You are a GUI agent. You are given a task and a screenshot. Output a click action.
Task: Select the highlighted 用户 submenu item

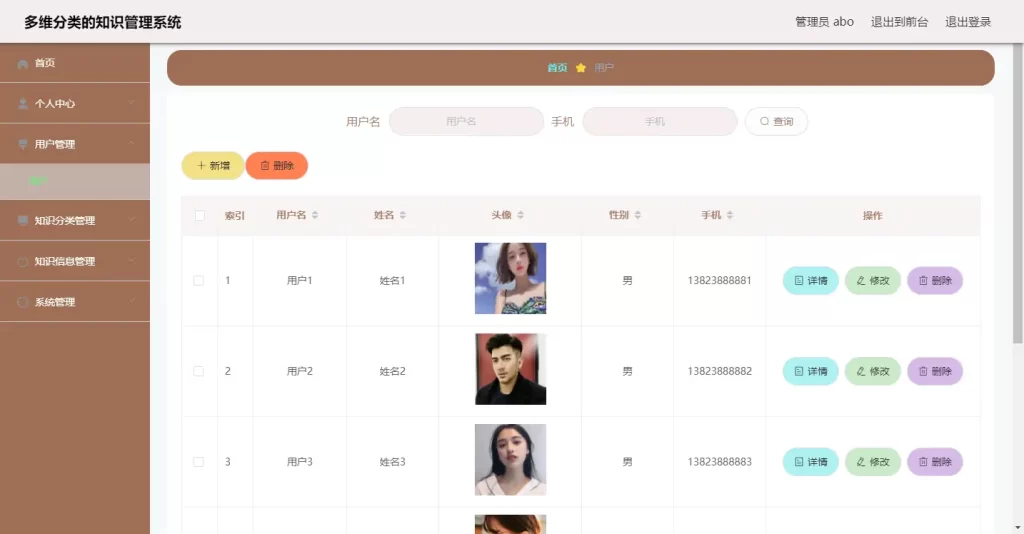pos(74,181)
